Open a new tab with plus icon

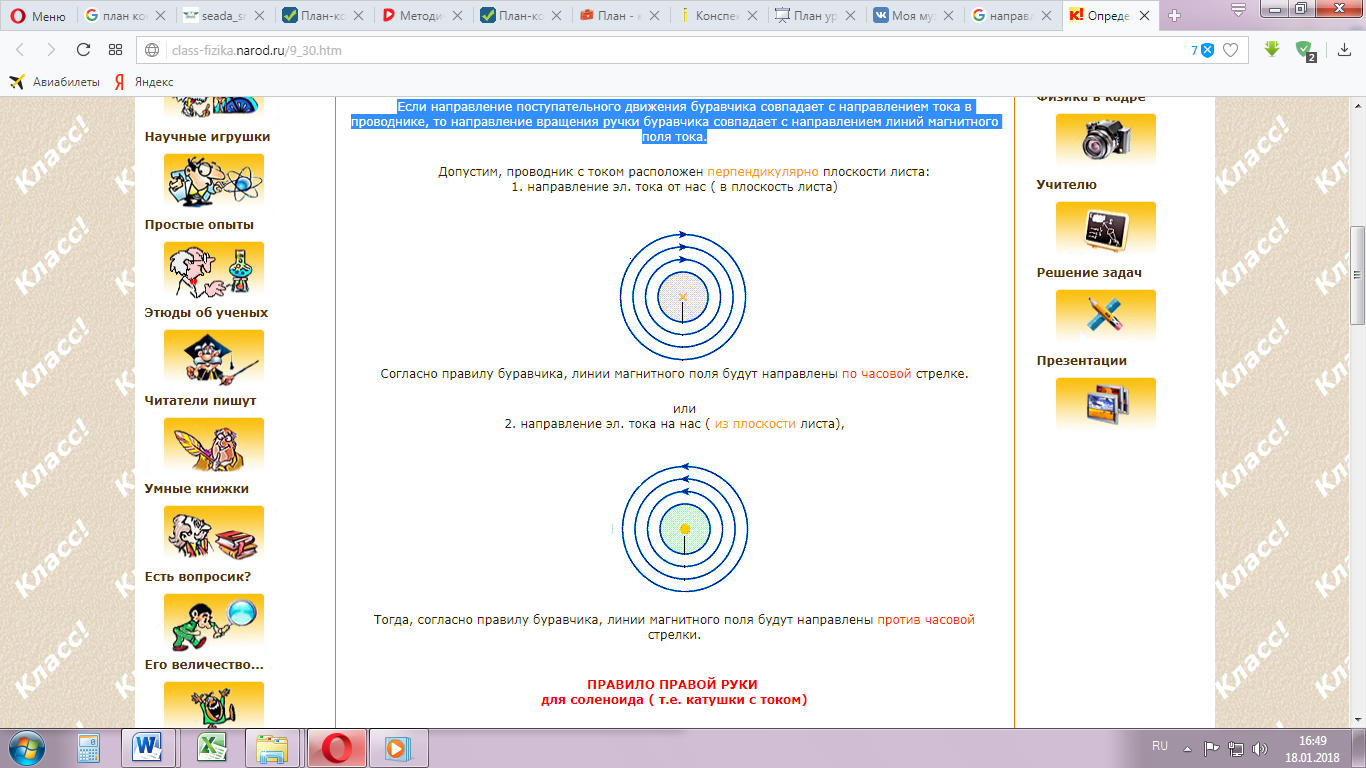click(x=1175, y=15)
